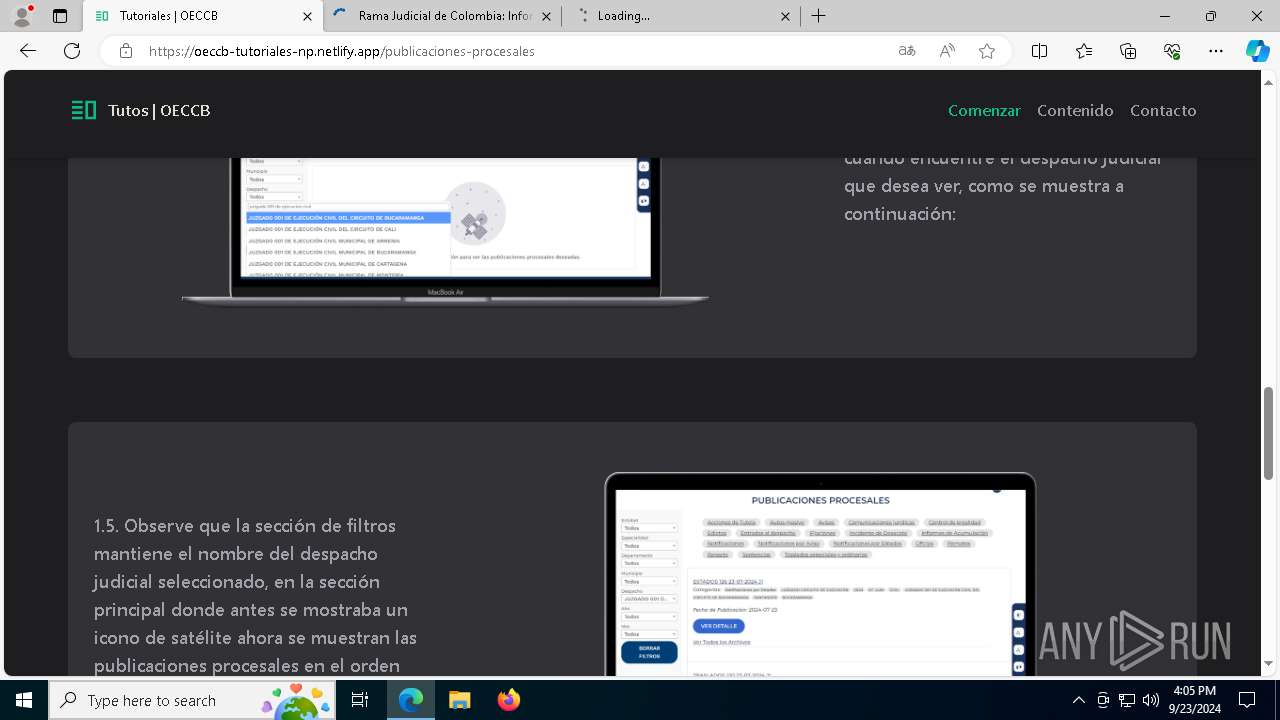
Task: Open Microsoft Edge from taskbar
Action: click(x=411, y=700)
